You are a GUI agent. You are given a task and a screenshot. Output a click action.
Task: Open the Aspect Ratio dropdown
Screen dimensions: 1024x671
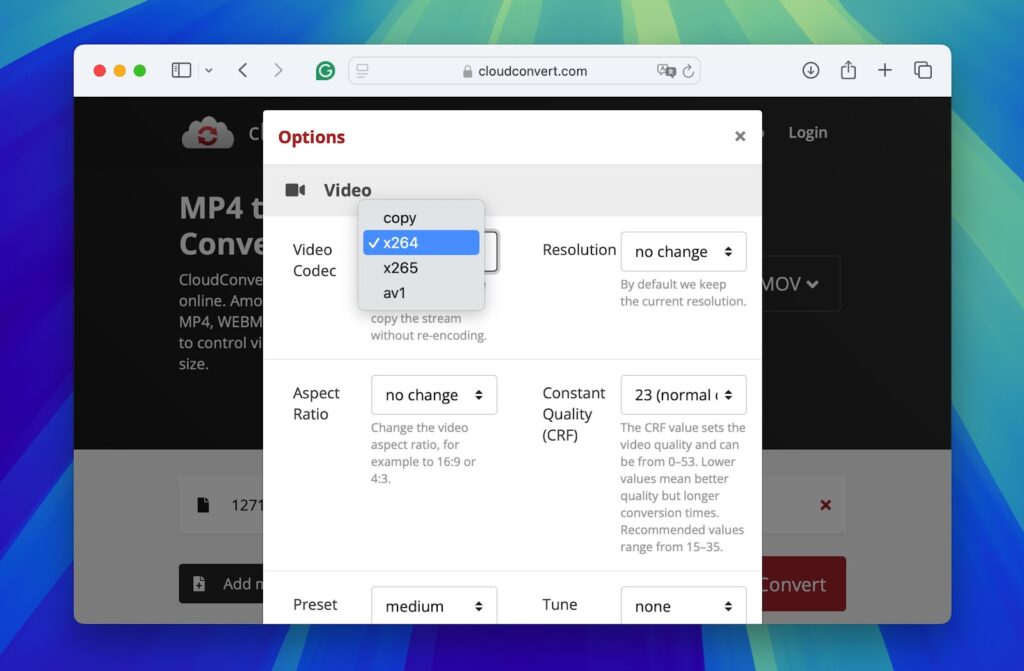(x=434, y=395)
